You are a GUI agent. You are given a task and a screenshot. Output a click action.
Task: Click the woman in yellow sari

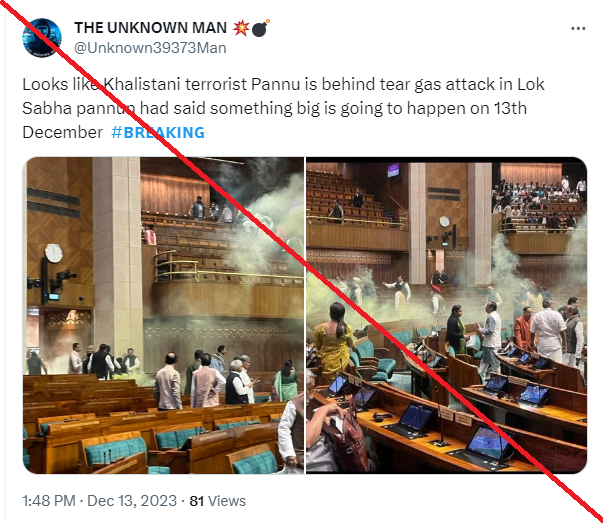(x=333, y=342)
